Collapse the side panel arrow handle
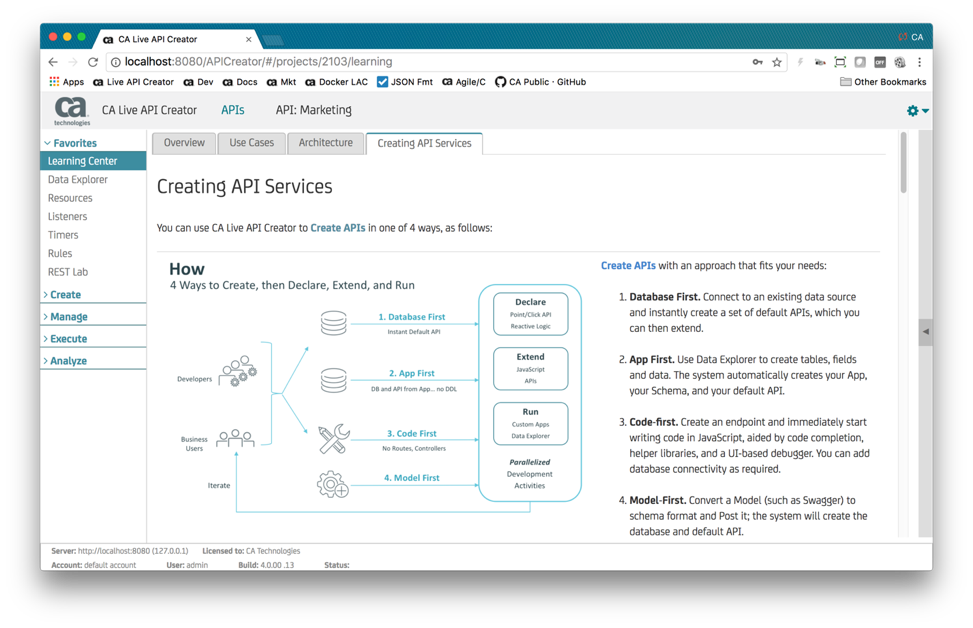The image size is (973, 628). pos(925,331)
